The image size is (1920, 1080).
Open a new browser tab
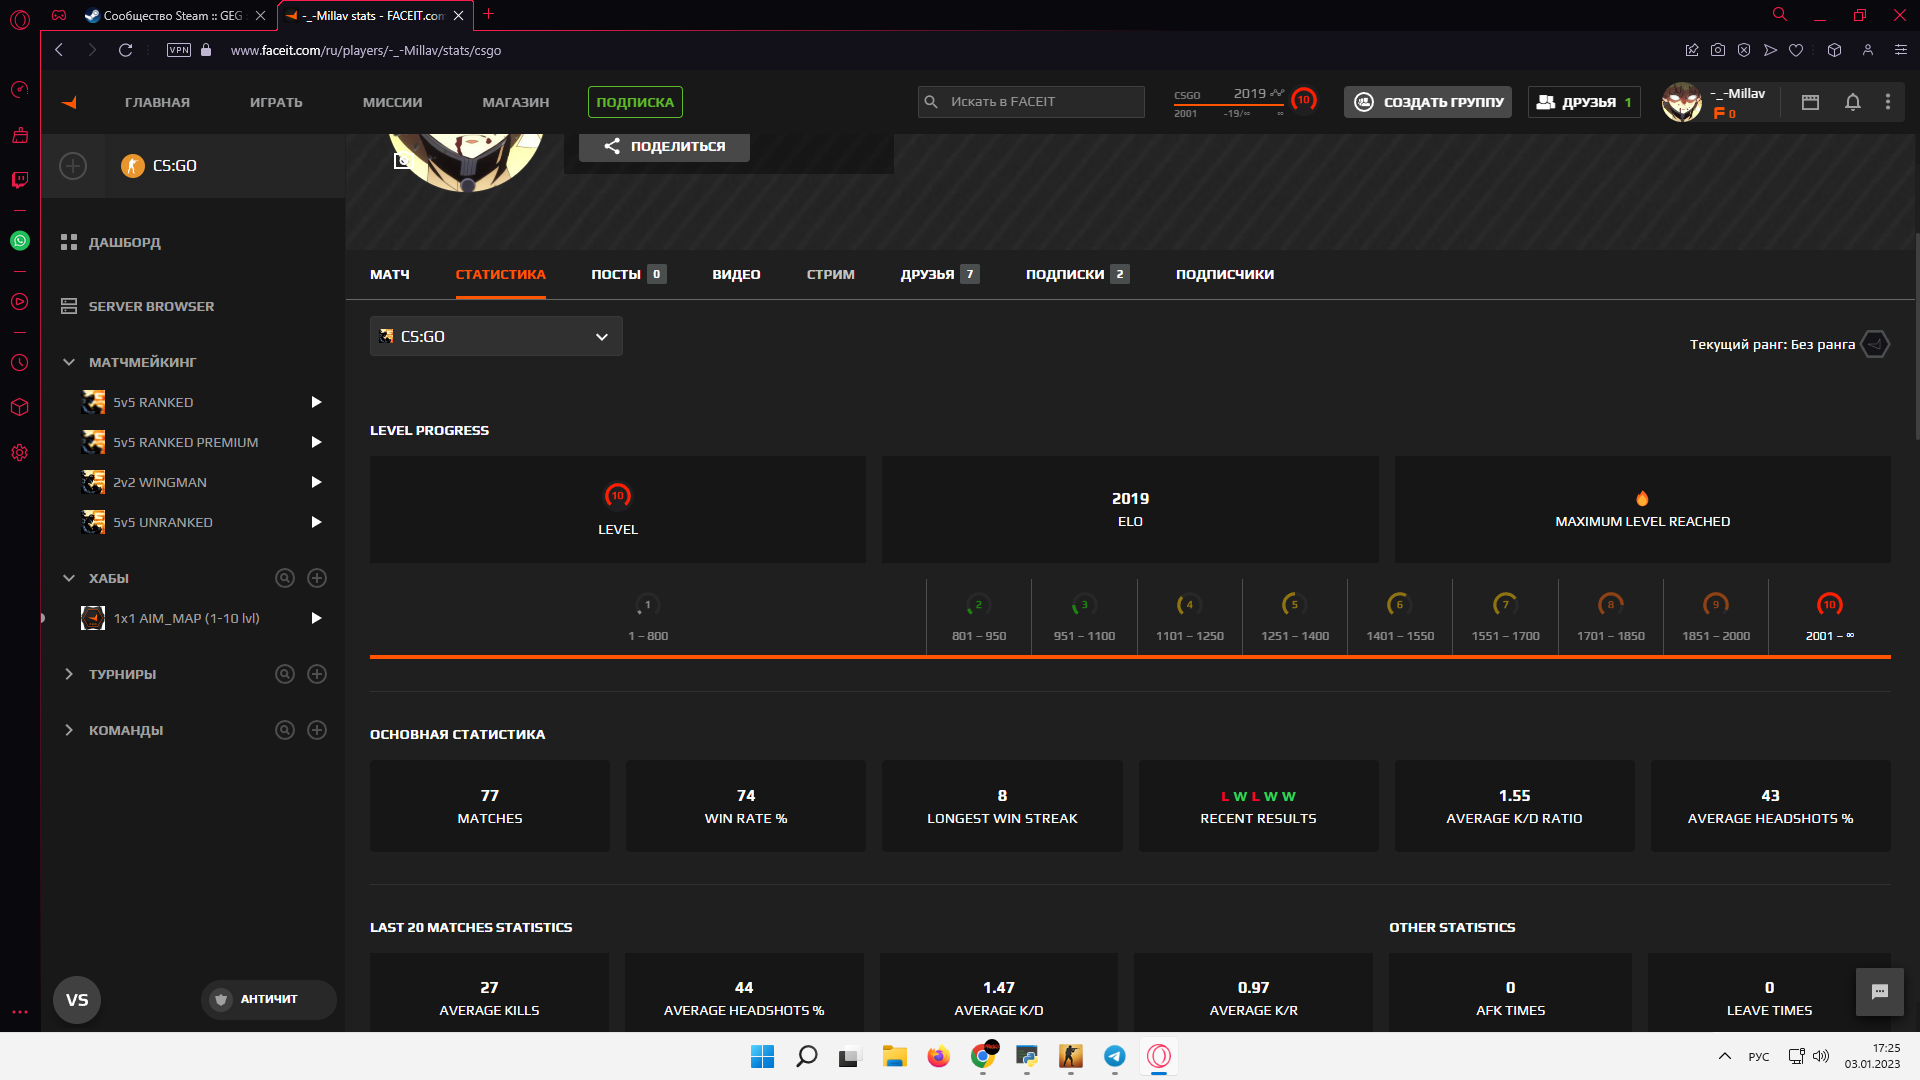[x=488, y=14]
